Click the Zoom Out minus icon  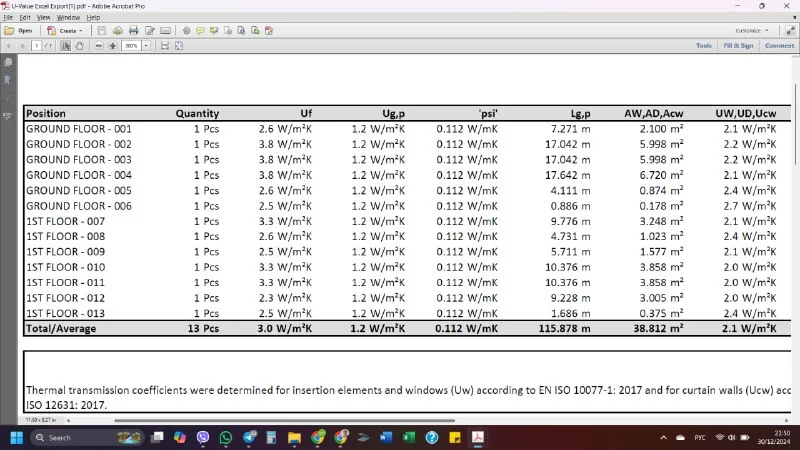(98, 46)
